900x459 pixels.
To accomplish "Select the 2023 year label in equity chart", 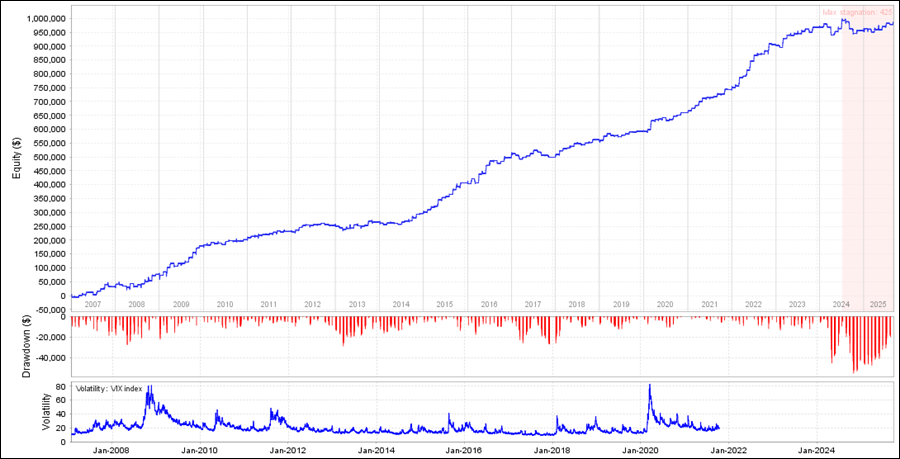I will click(x=797, y=304).
